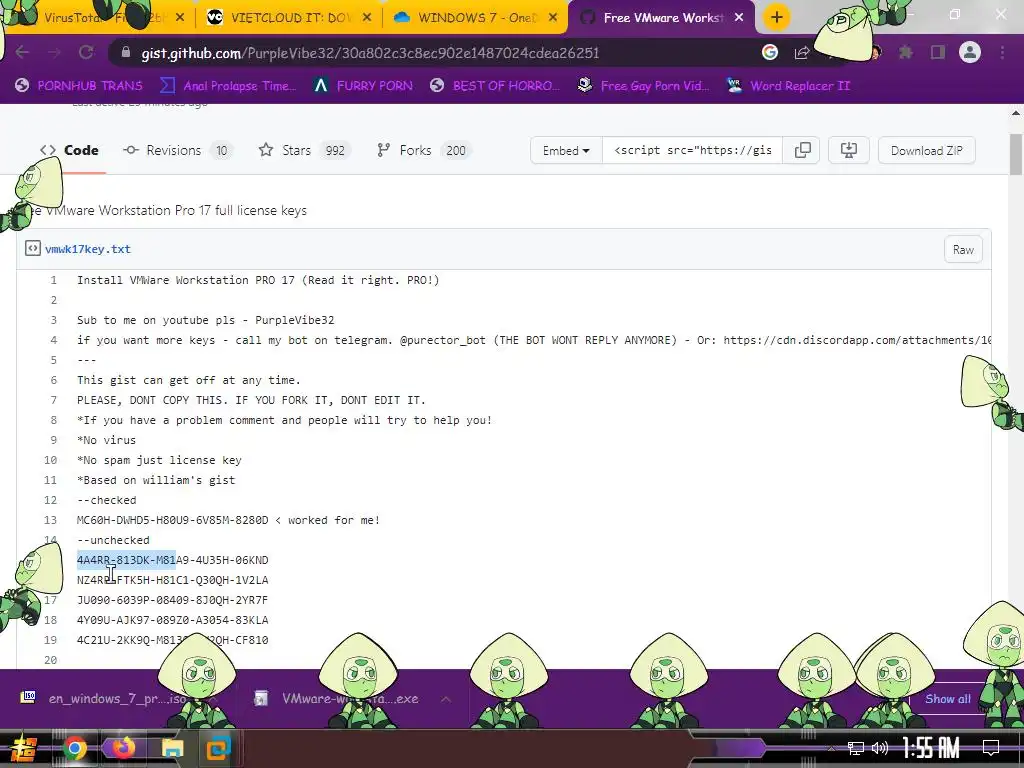Open the extensions puzzle icon
This screenshot has height=768, width=1024.
click(x=905, y=52)
